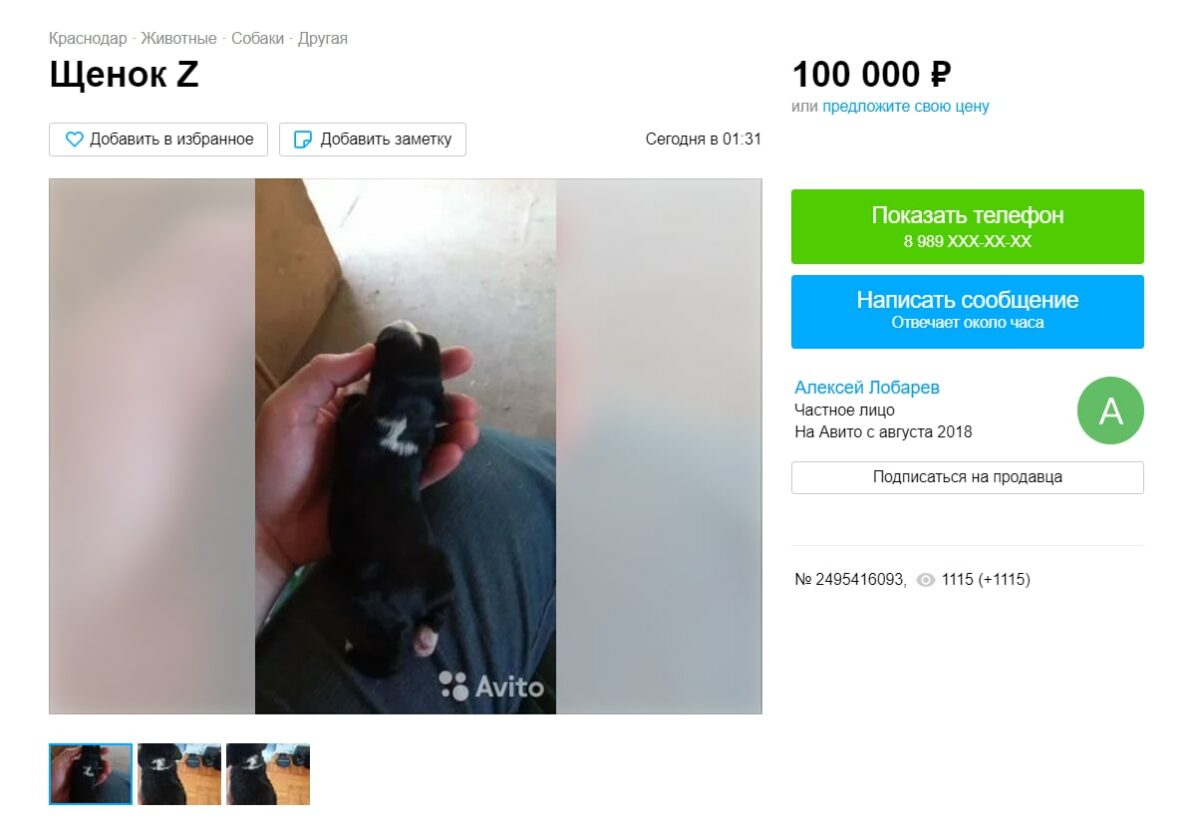This screenshot has width=1200, height=831.
Task: Subscribe via Подписаться на продавца button
Action: pyautogui.click(x=967, y=478)
